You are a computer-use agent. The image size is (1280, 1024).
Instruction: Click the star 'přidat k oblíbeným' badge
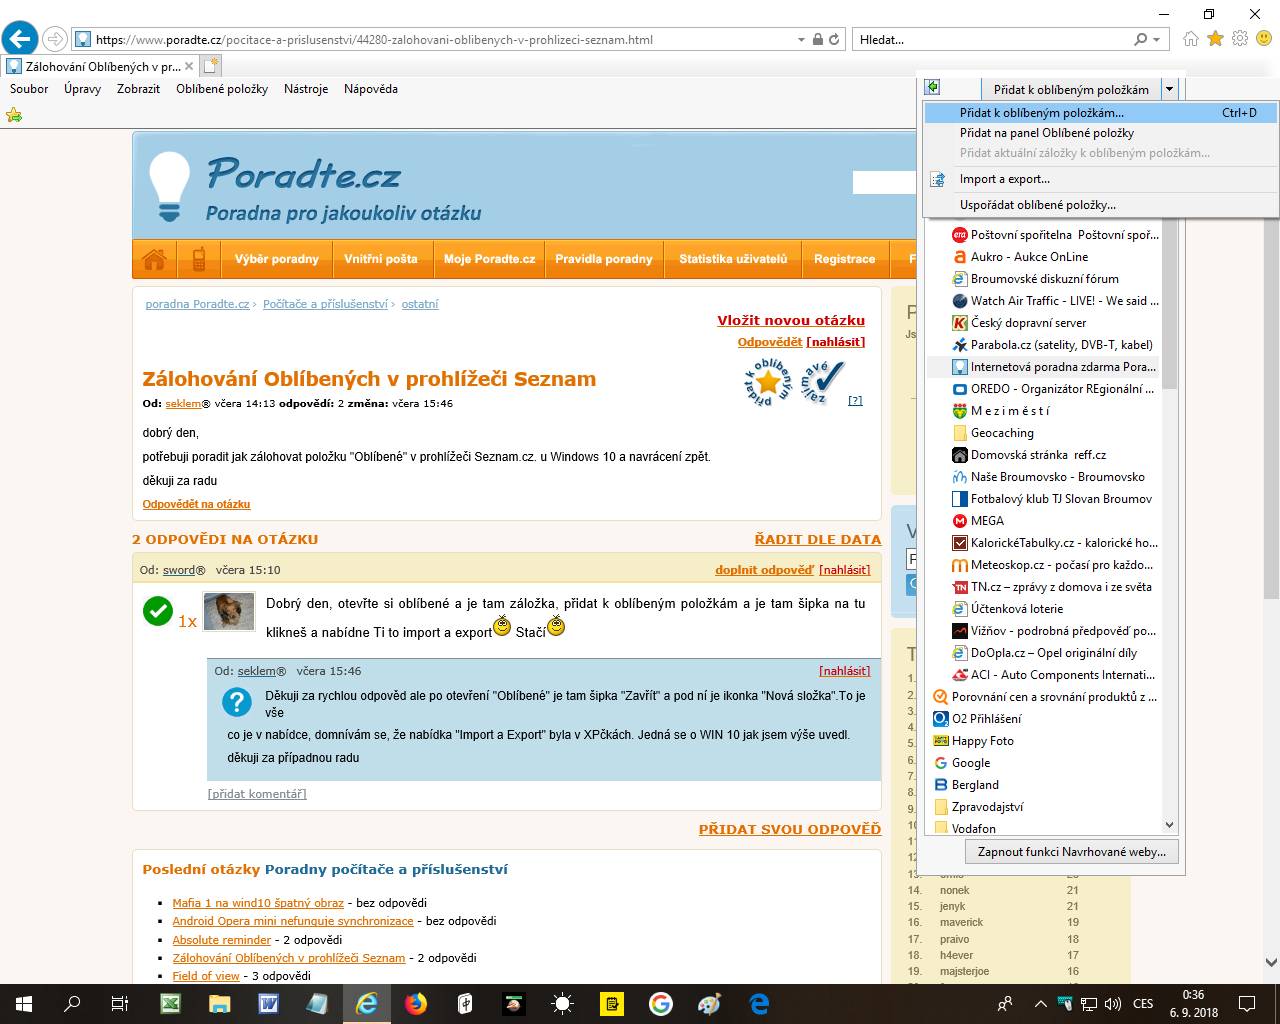(769, 381)
